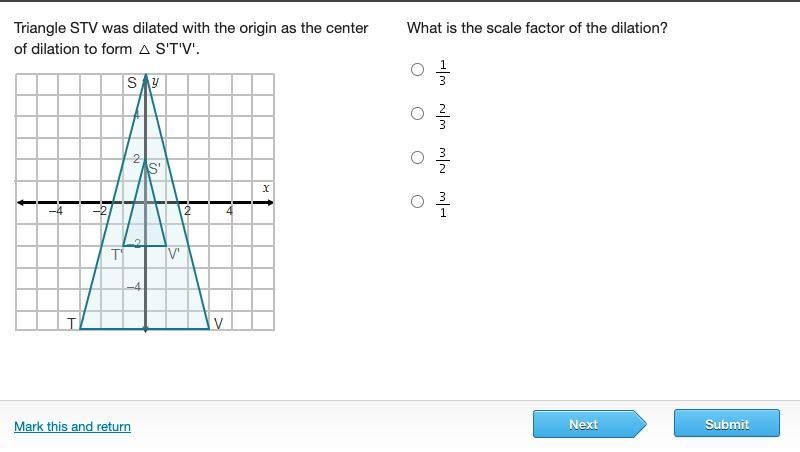The width and height of the screenshot is (800, 452).
Task: Open the Mark this and return link
Action: point(72,426)
